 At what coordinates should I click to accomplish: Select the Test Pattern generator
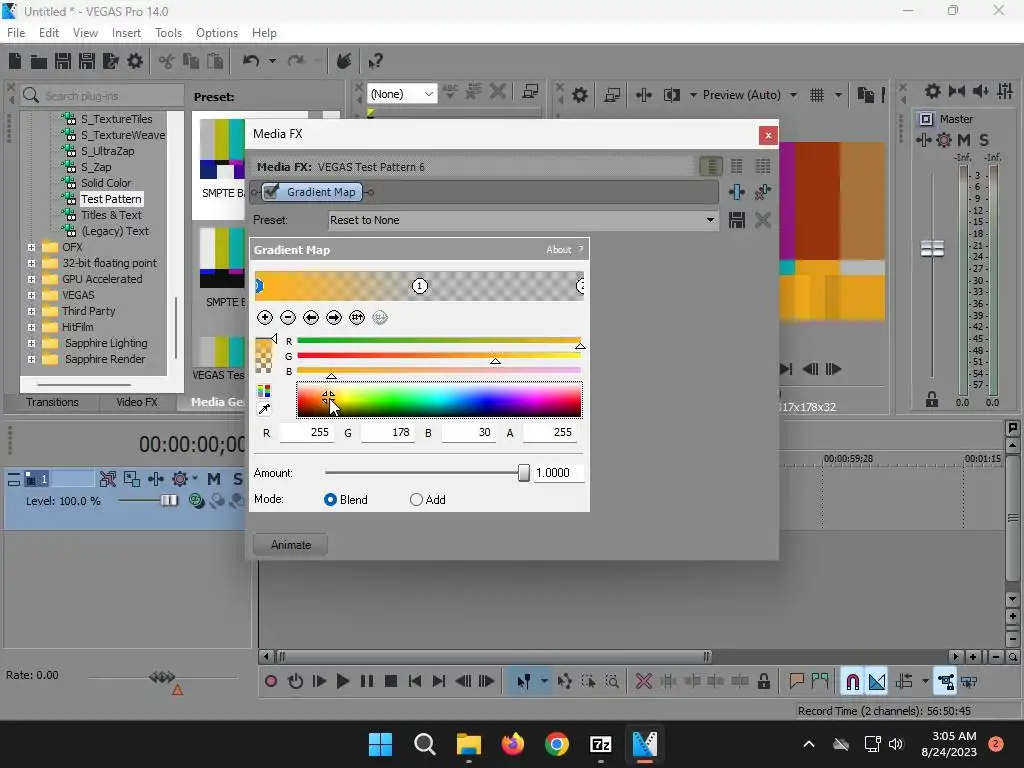pos(111,199)
